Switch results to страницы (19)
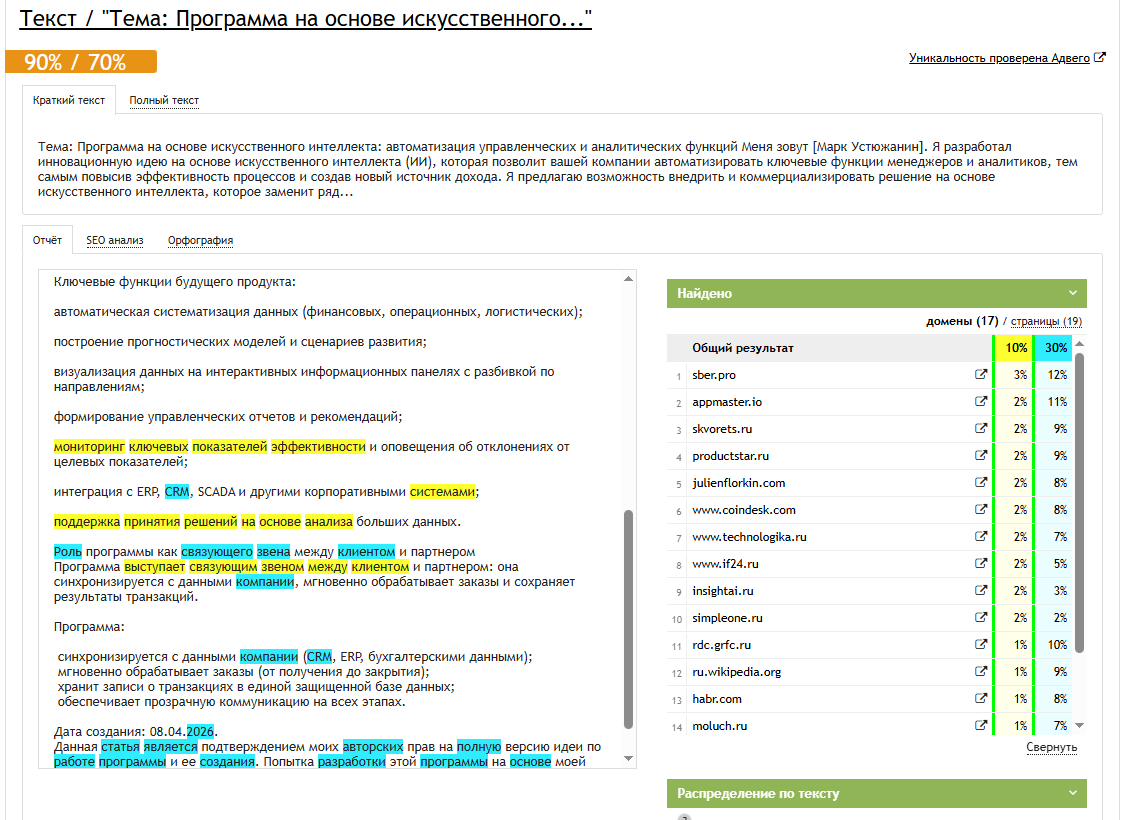This screenshot has width=1122, height=820. pos(1046,321)
